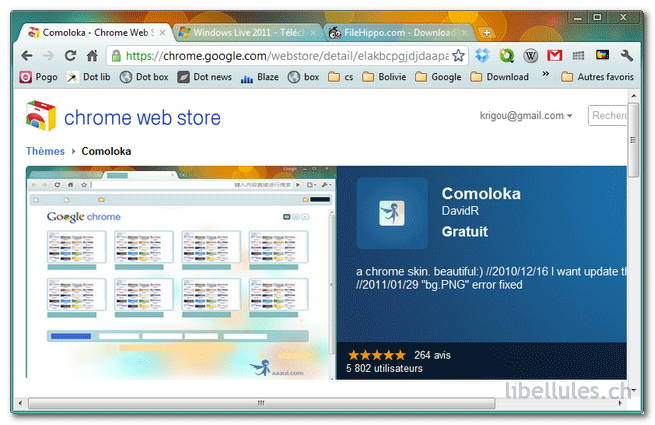Click the 264 avis reviews link
Image resolution: width=655 pixels, height=425 pixels.
tap(432, 355)
